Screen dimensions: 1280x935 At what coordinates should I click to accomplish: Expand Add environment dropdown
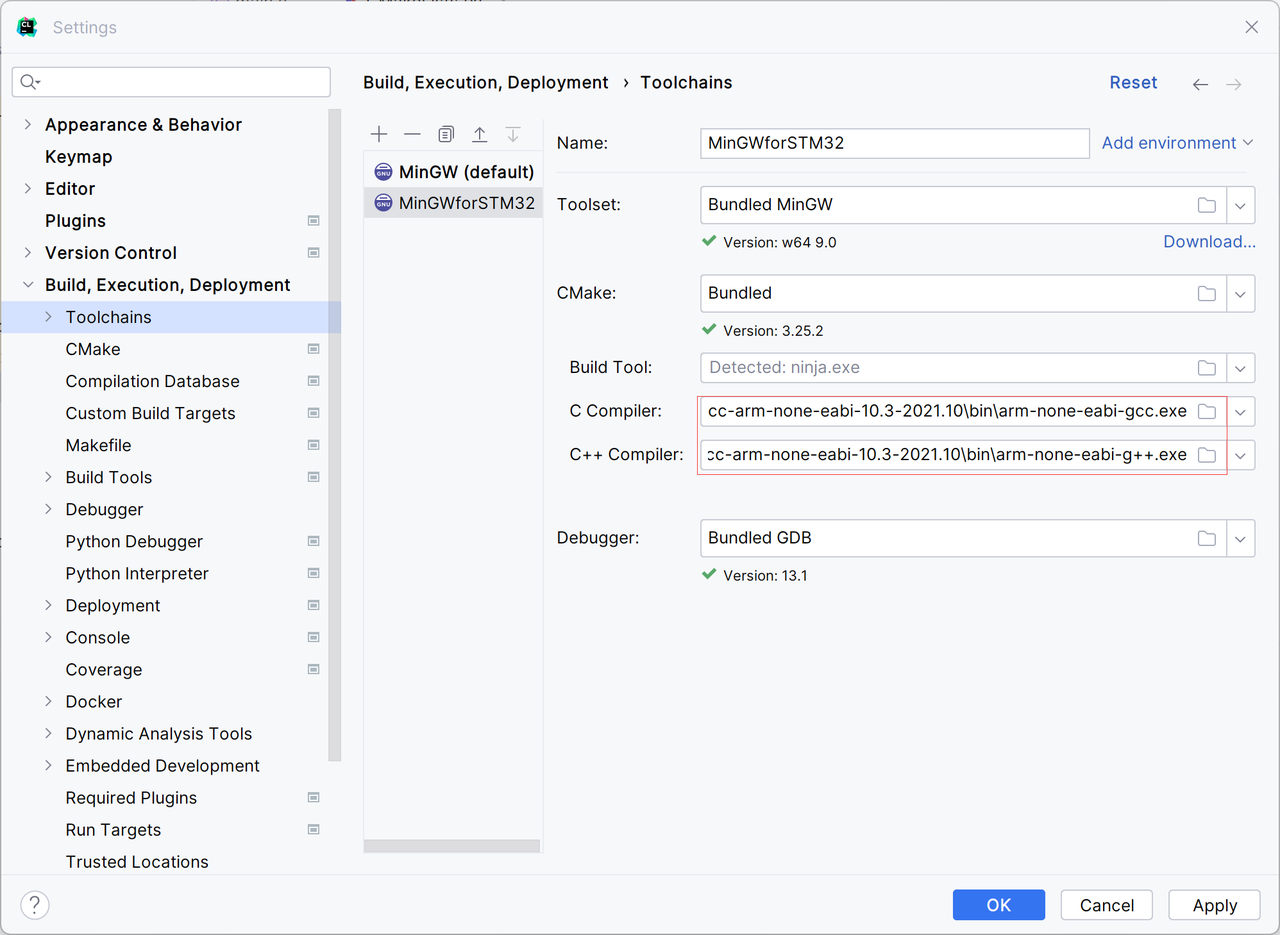tap(1177, 143)
